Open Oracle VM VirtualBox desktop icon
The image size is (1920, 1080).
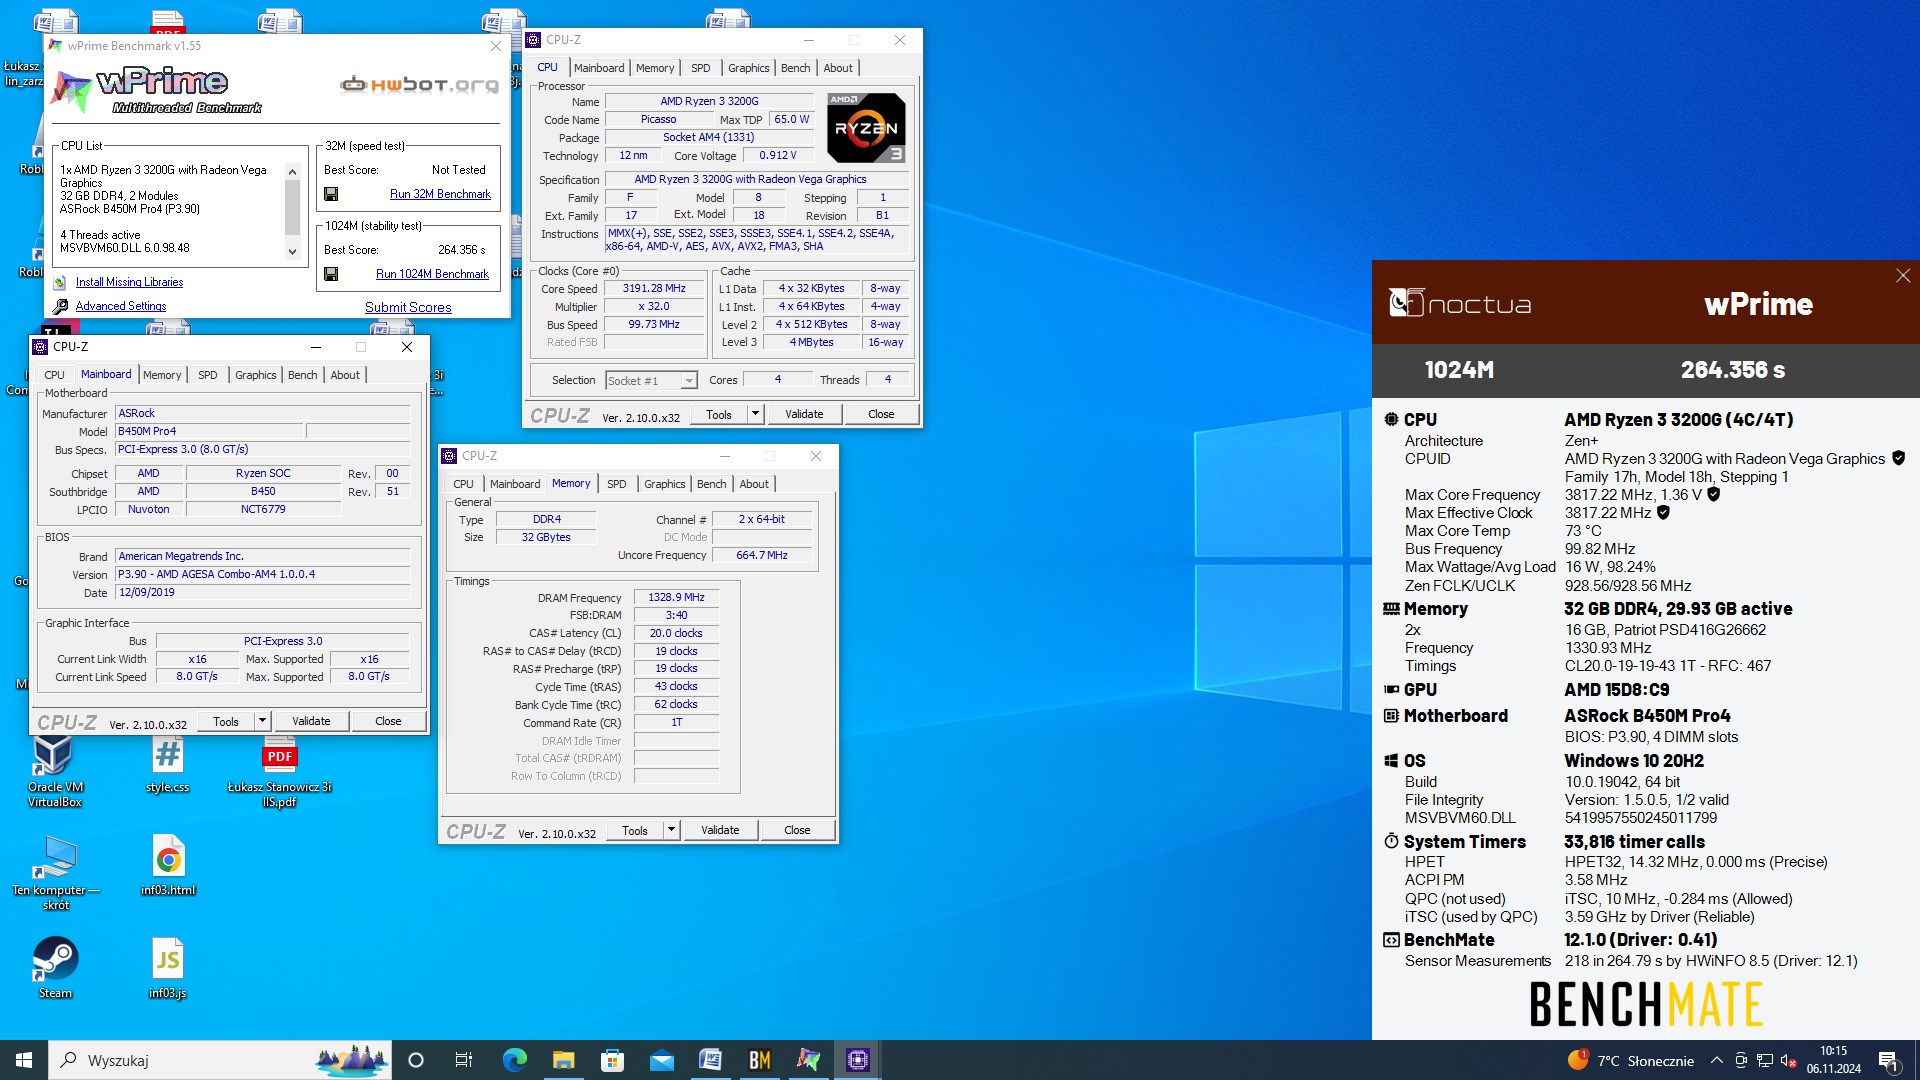click(54, 771)
